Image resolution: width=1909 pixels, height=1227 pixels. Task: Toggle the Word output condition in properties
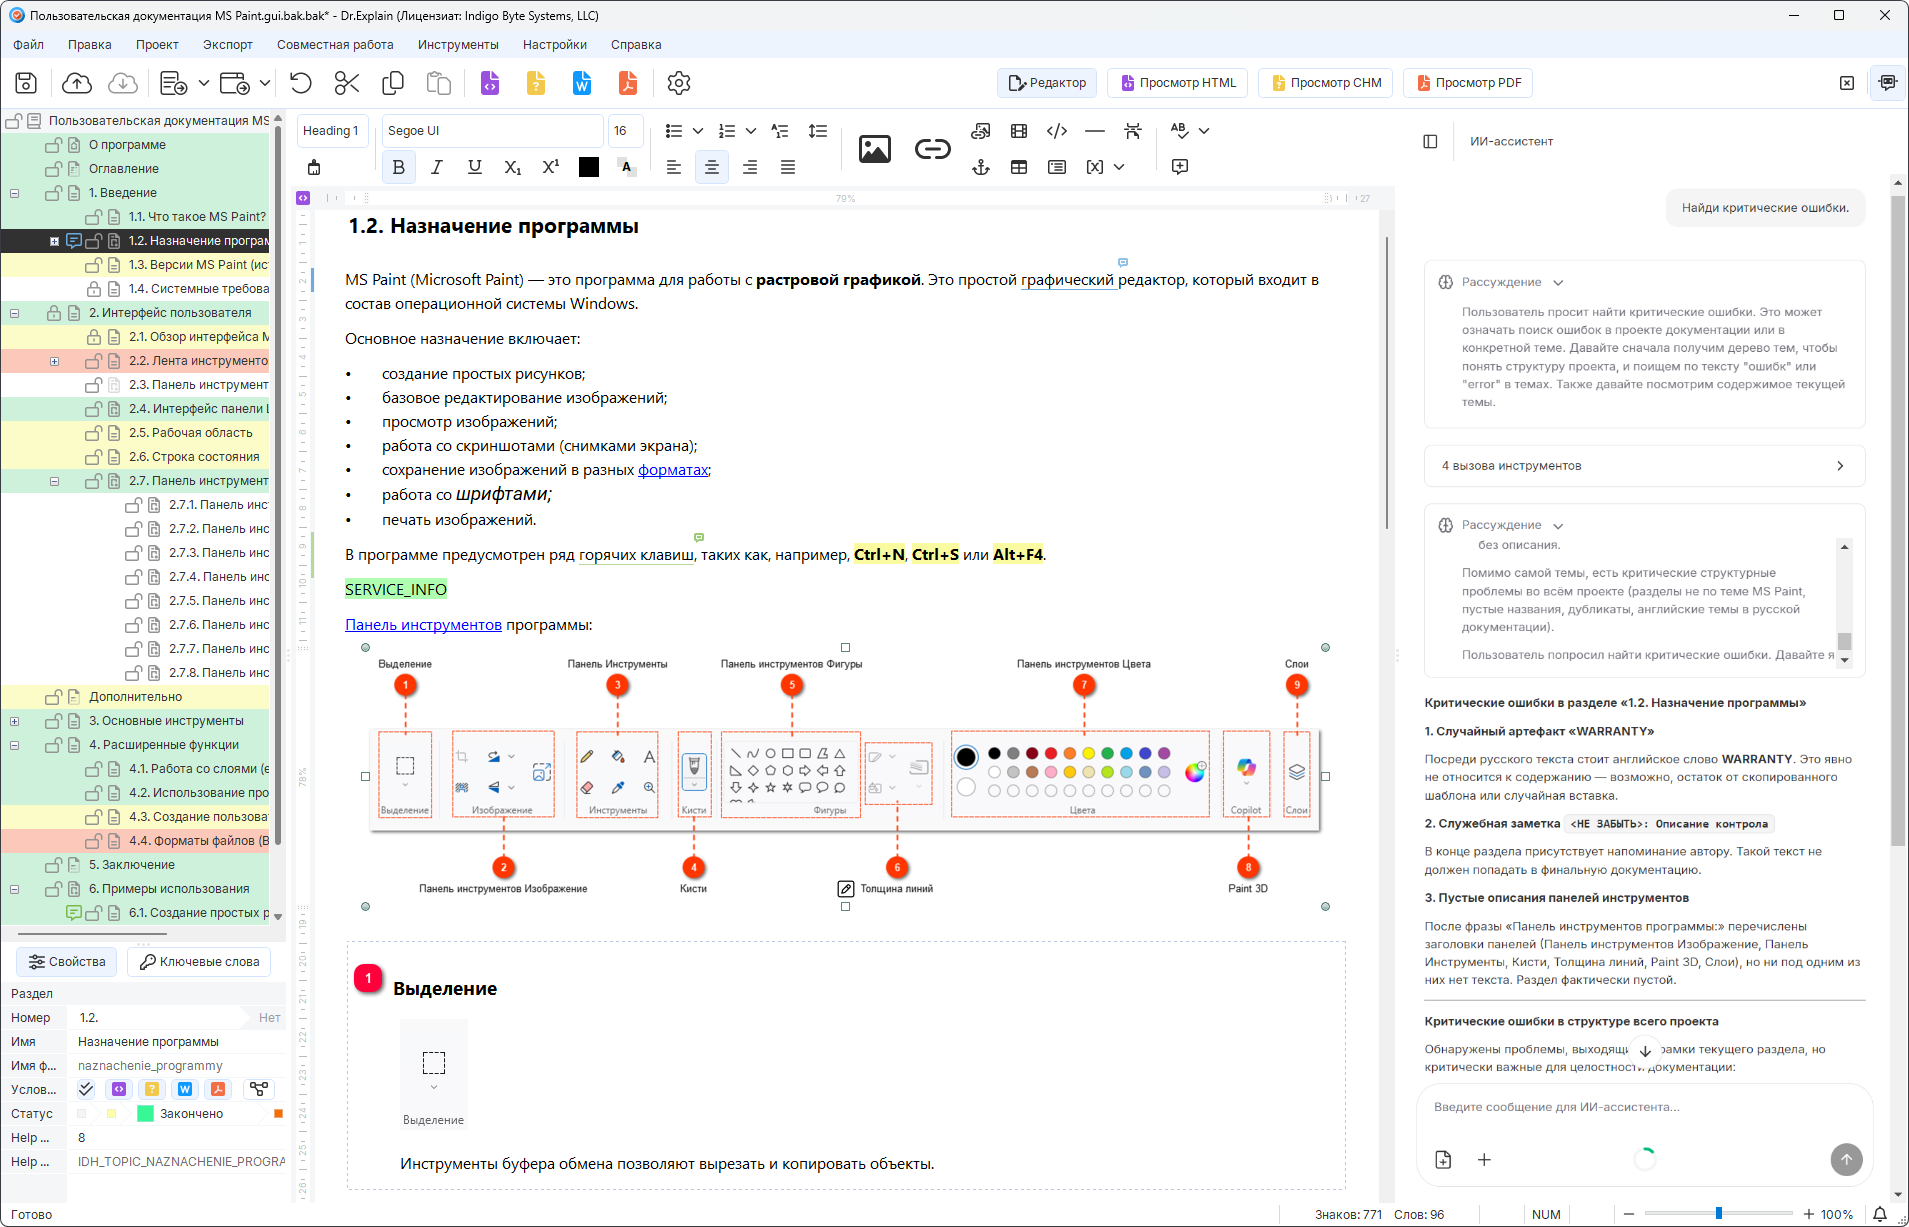[x=185, y=1089]
